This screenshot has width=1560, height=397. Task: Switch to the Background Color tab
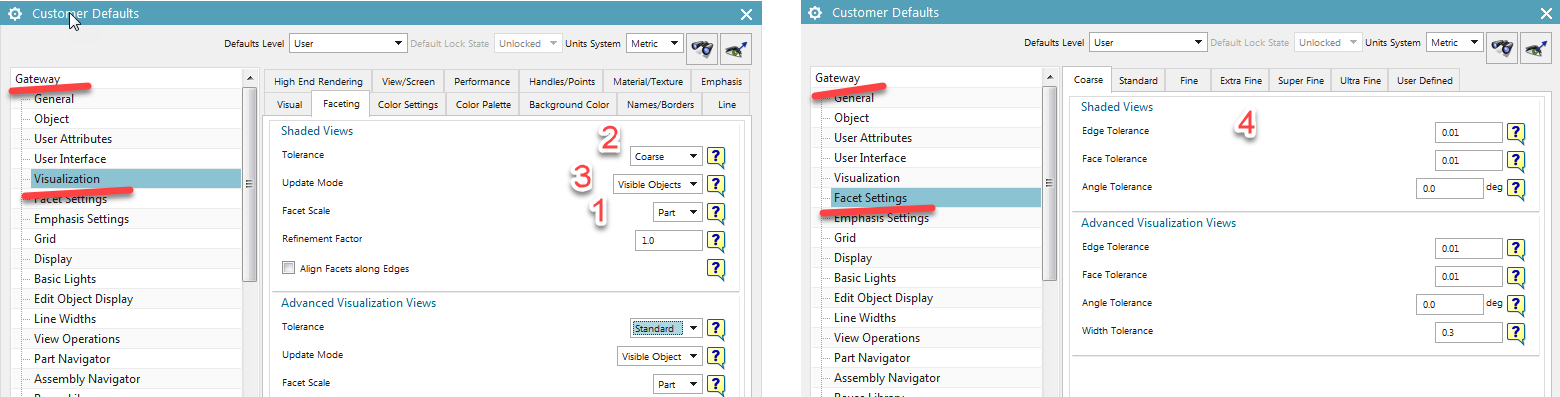569,104
